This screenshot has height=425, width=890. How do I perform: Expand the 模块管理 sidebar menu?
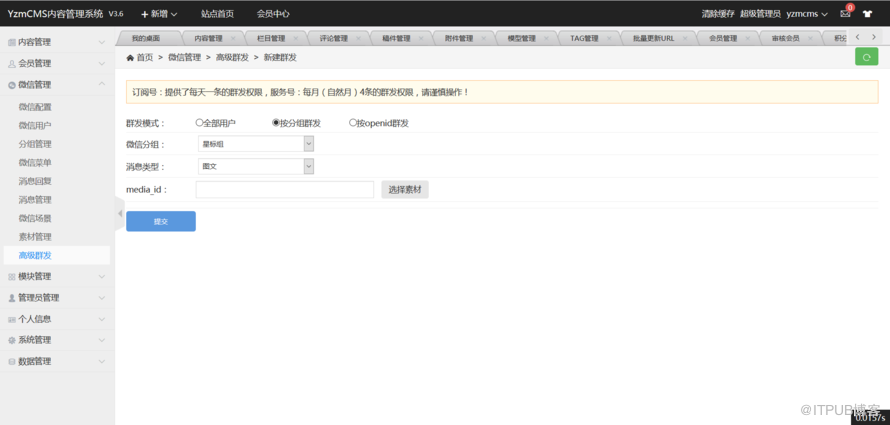[55, 276]
